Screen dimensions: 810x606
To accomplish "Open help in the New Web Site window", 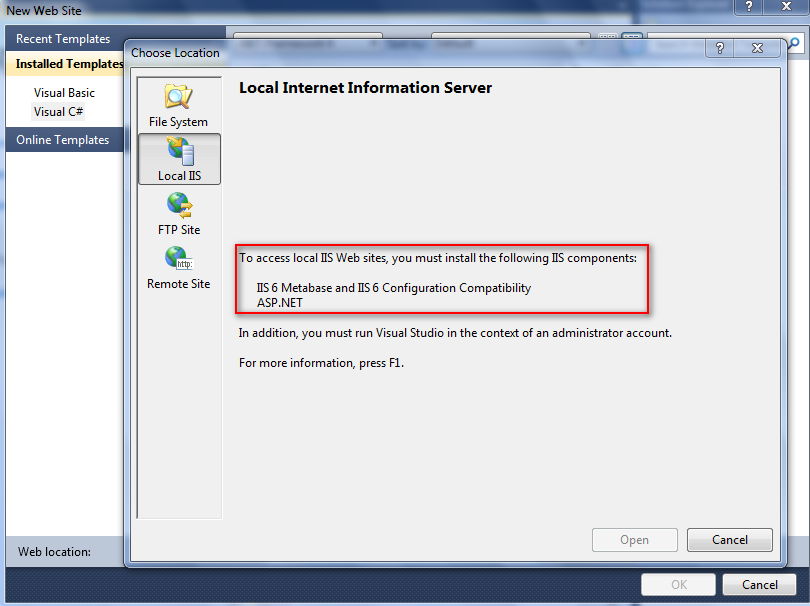I will tap(749, 7).
